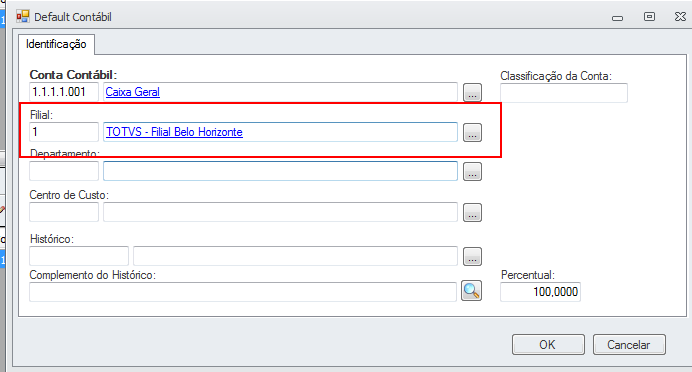Image resolution: width=692 pixels, height=372 pixels.
Task: Follow the Caixa Geral link
Action: 132,92
